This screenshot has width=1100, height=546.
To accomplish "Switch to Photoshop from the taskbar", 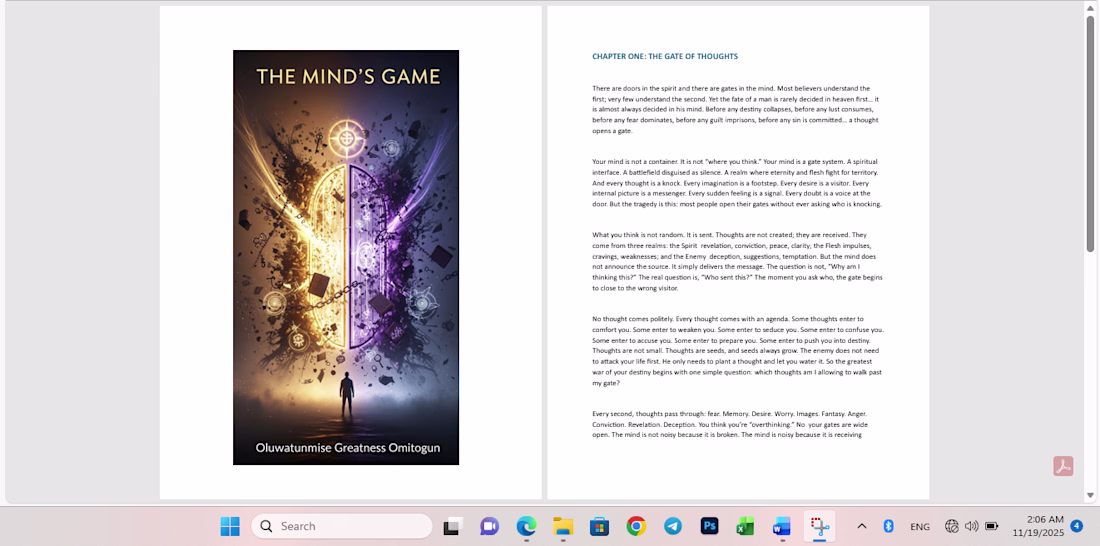I will pos(709,526).
